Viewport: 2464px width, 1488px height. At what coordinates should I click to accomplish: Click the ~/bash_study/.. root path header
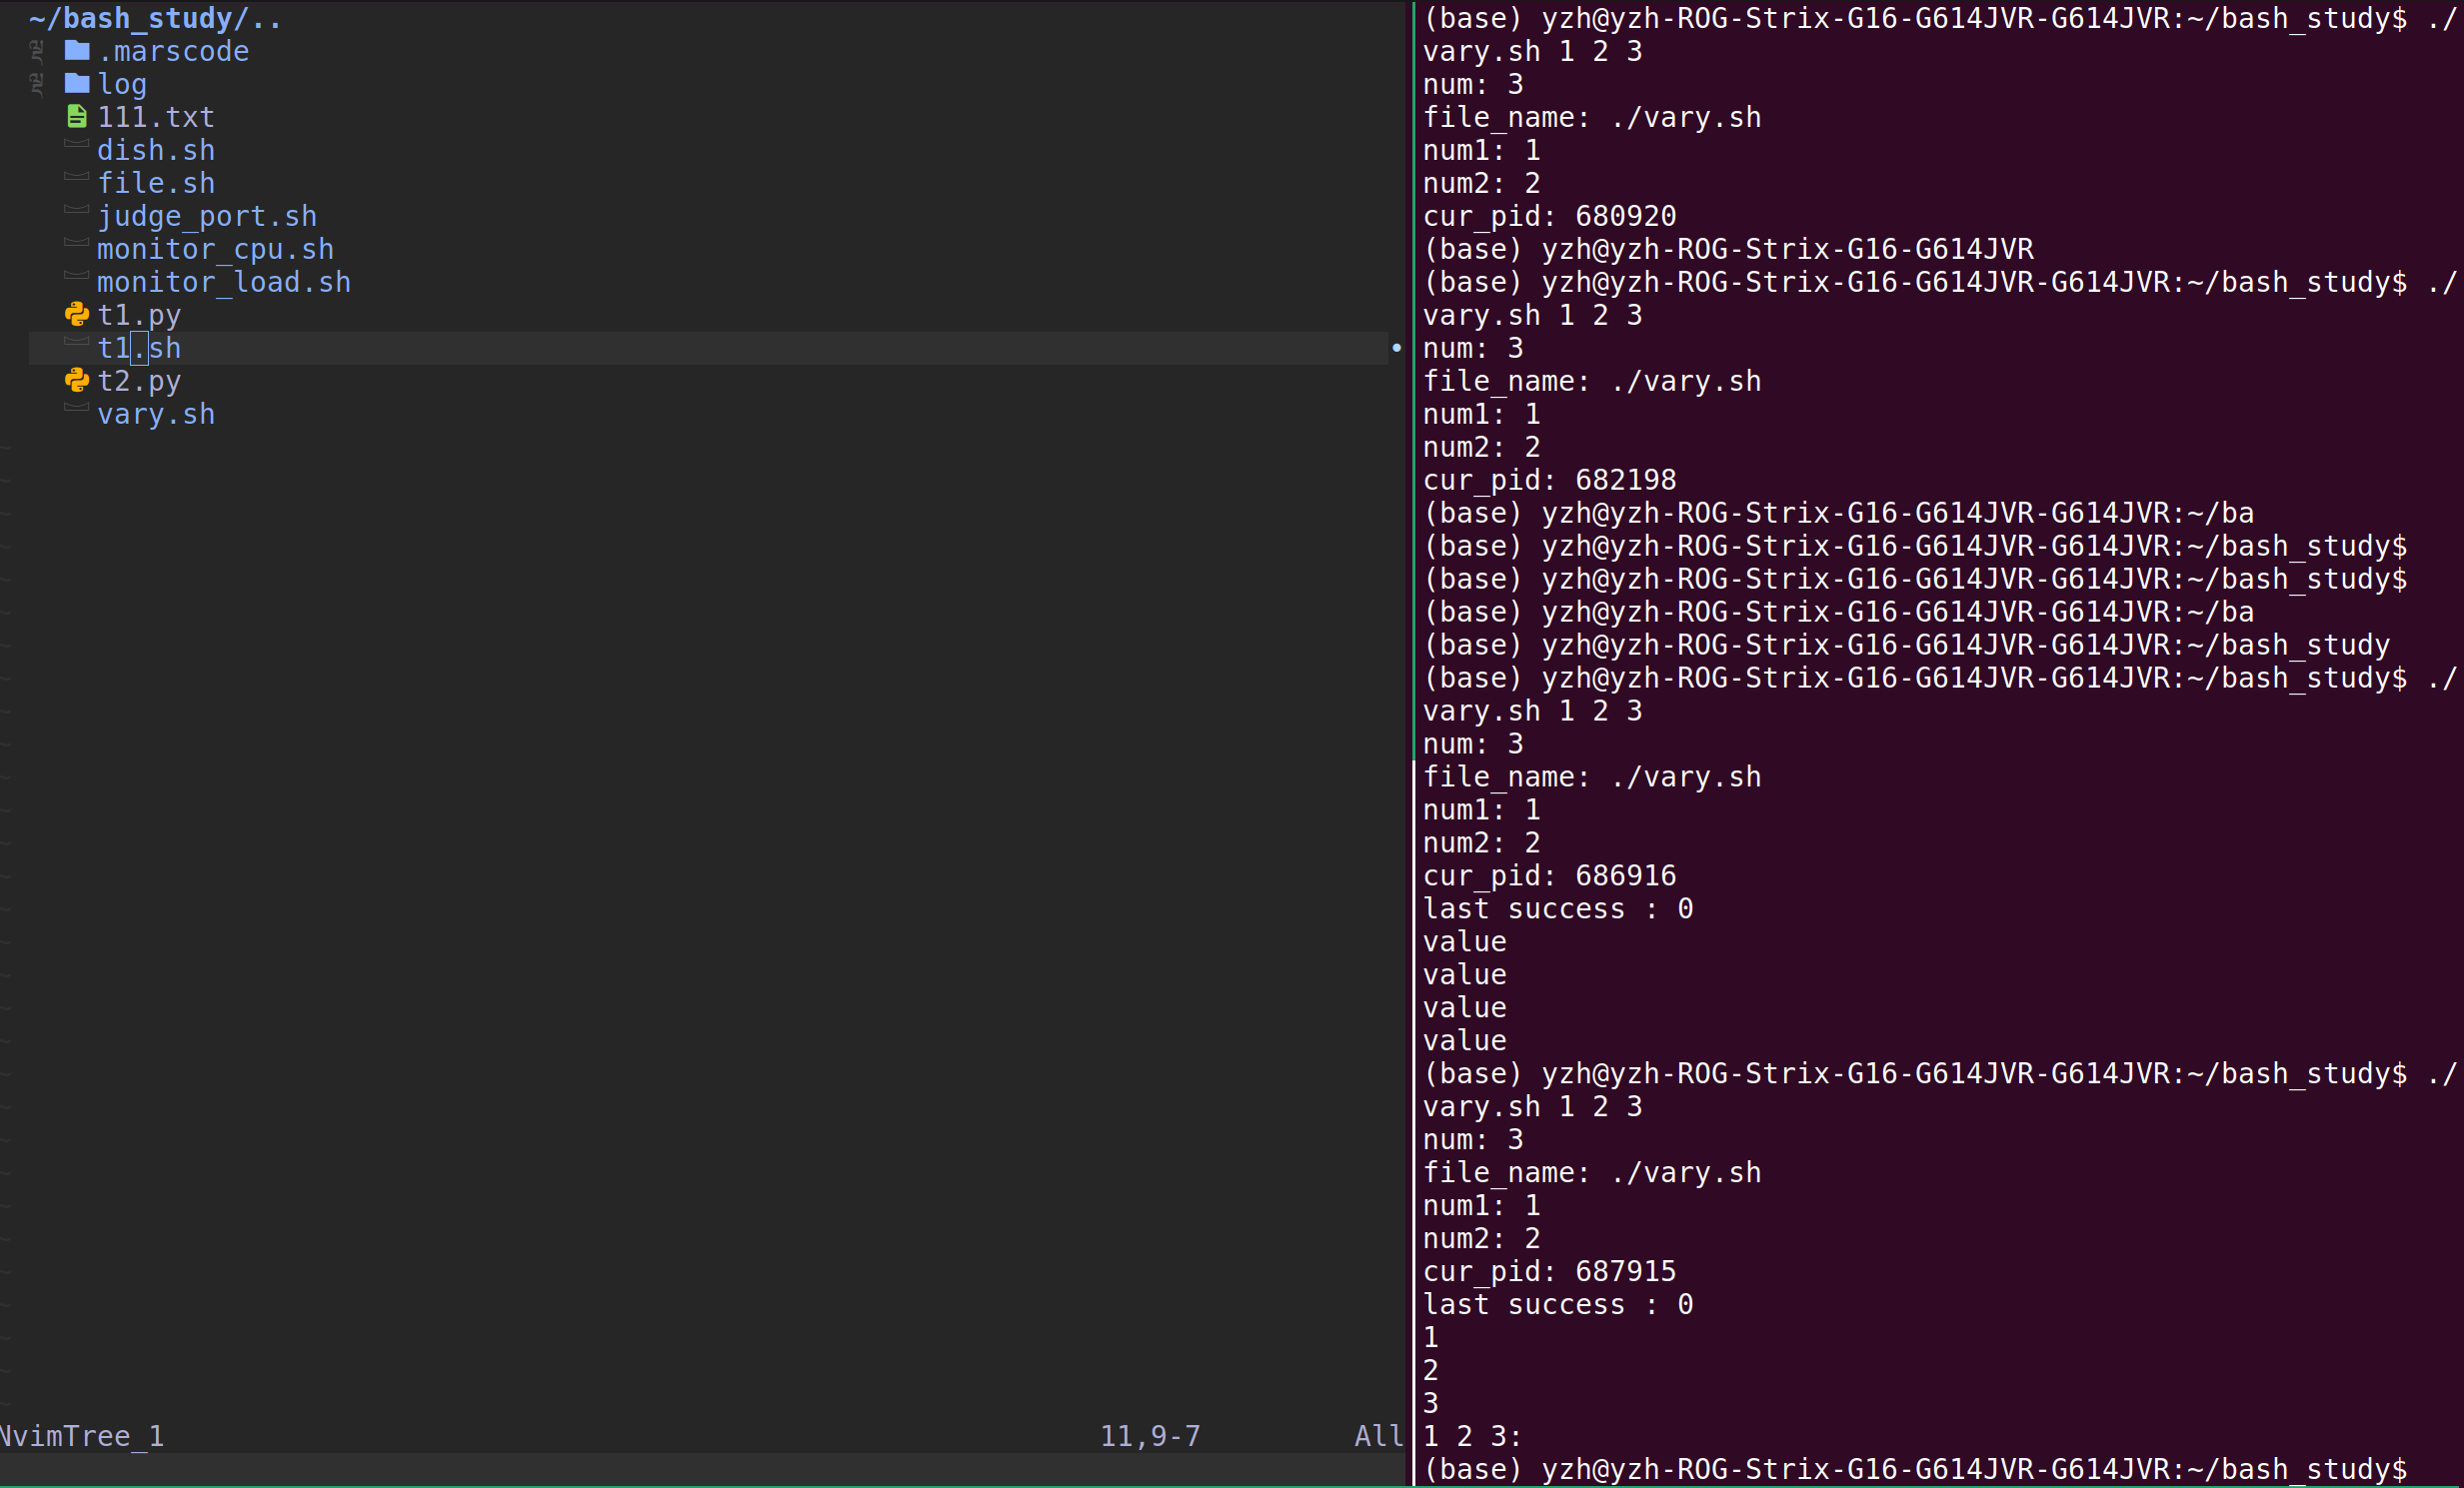coord(155,18)
